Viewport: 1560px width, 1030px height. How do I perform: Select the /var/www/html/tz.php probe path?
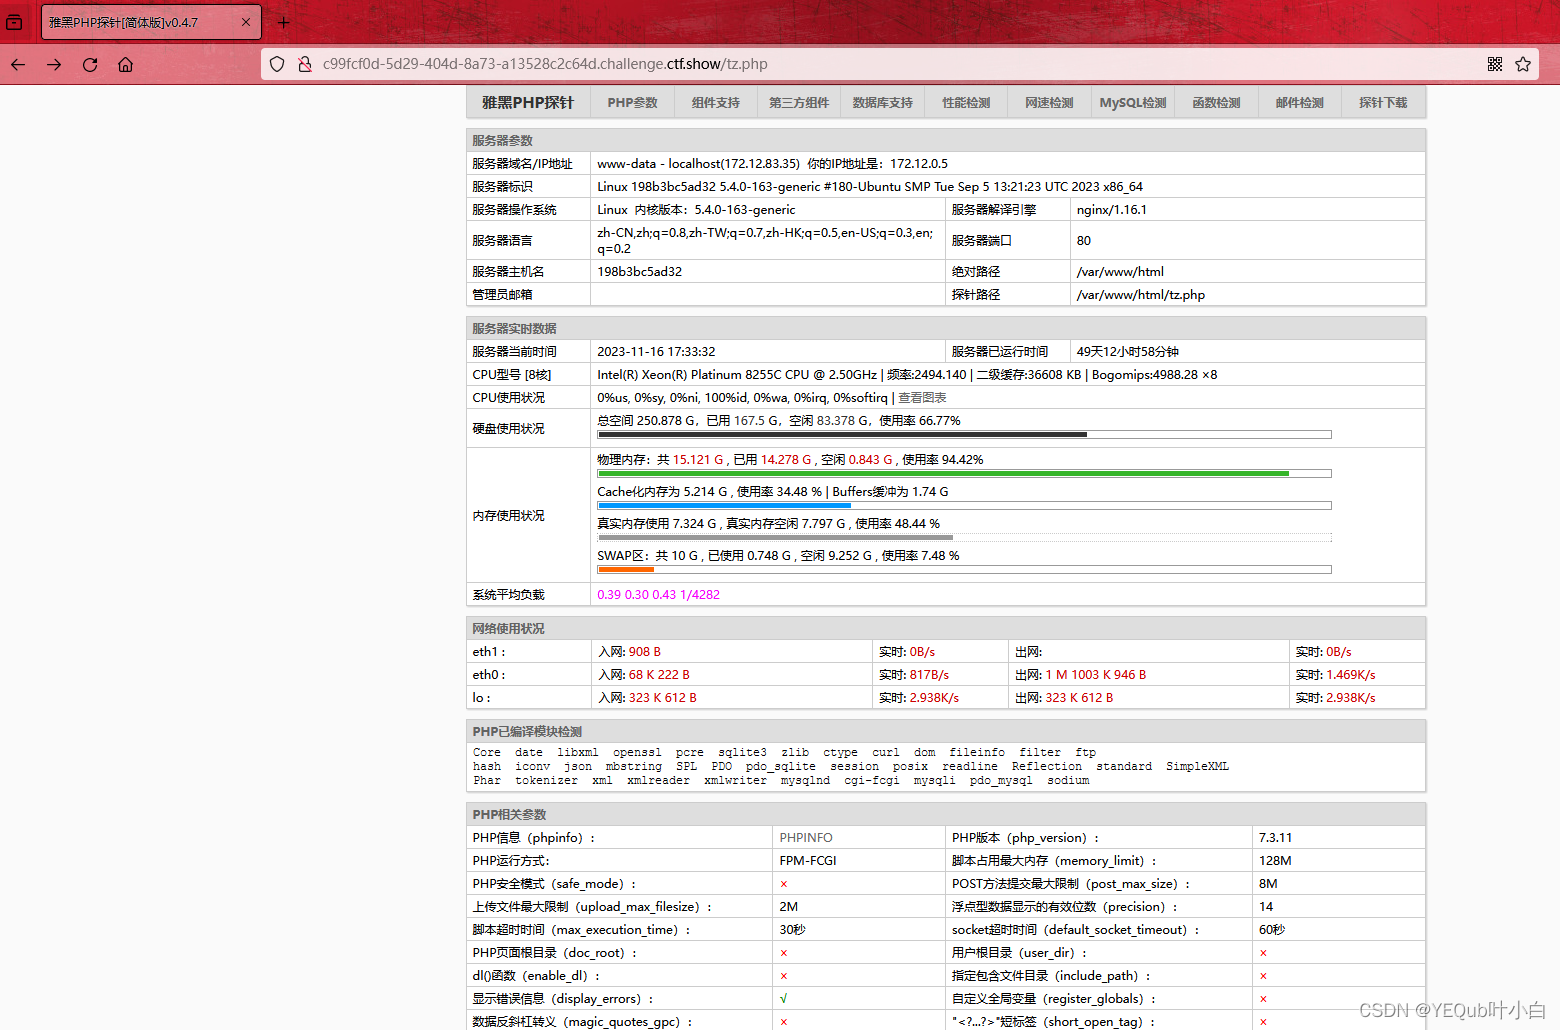1141,295
